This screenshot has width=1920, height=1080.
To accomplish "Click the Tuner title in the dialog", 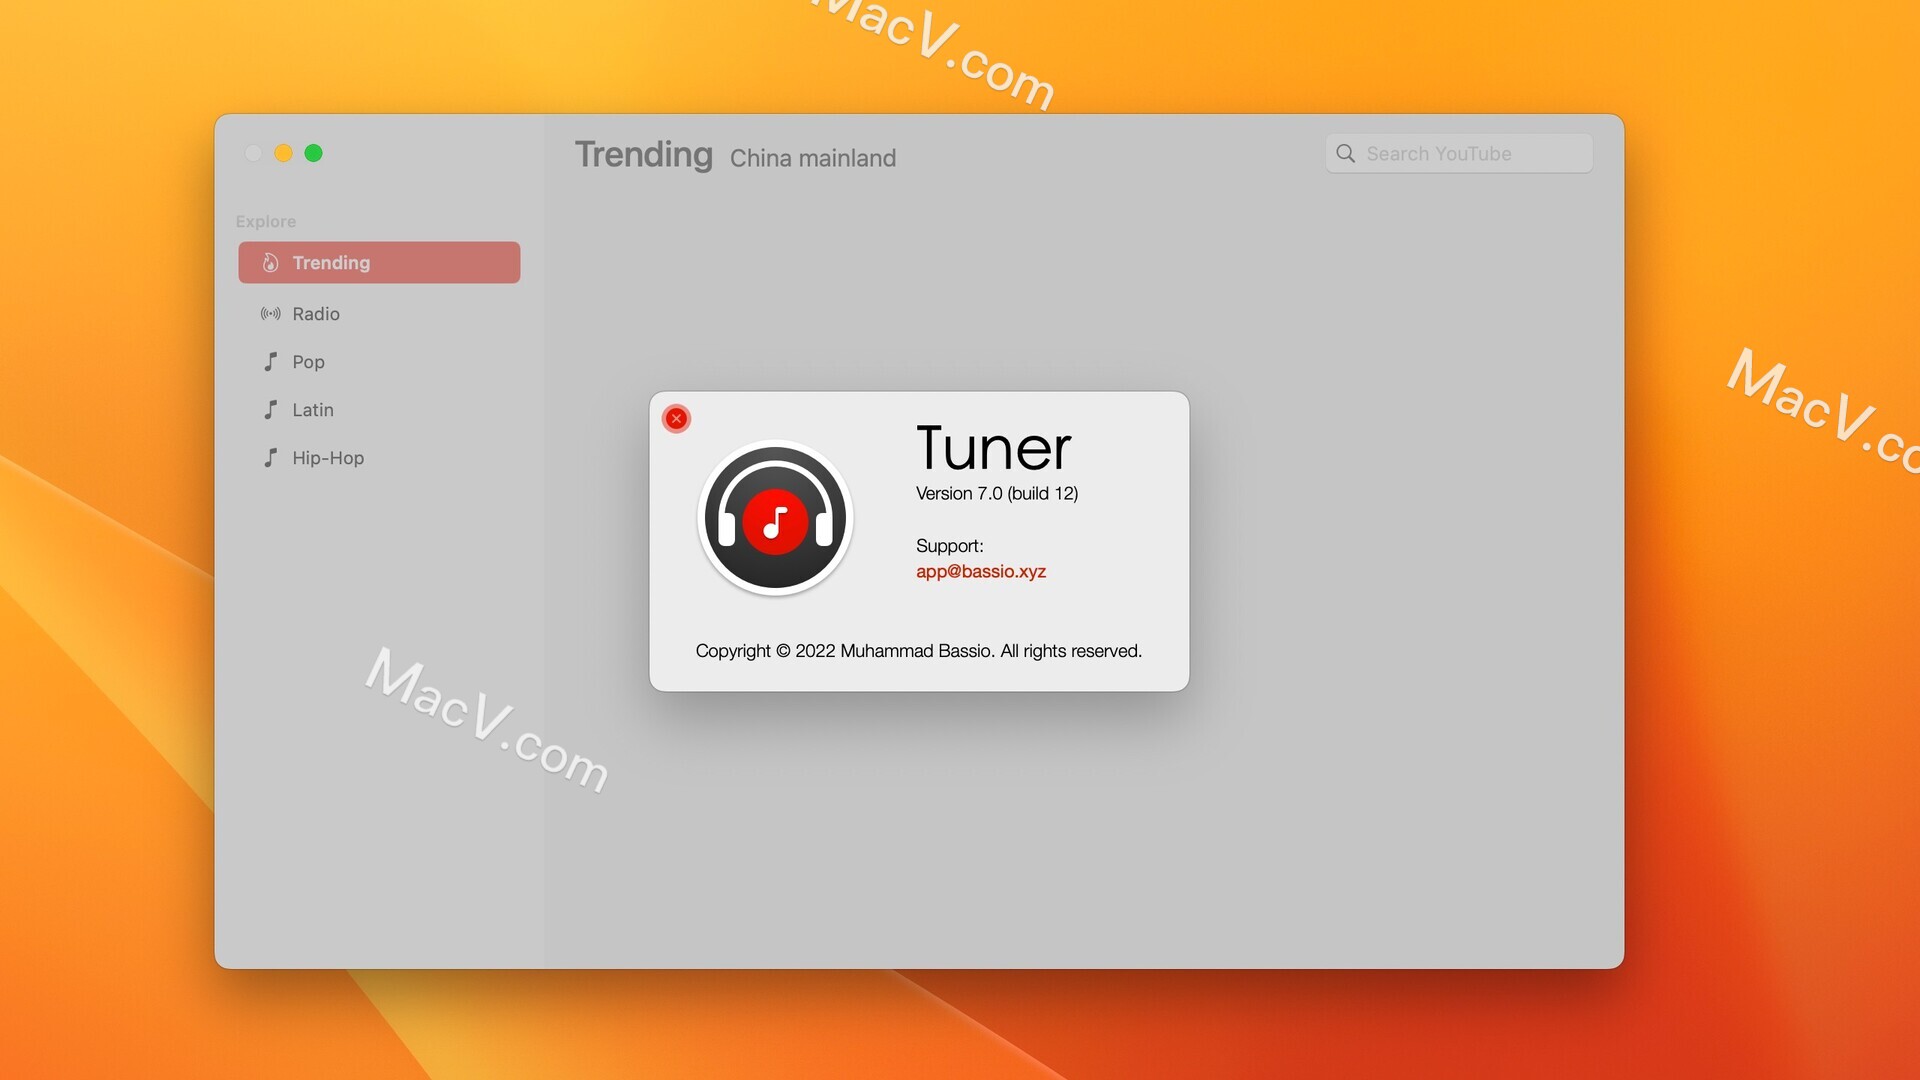I will coord(993,447).
